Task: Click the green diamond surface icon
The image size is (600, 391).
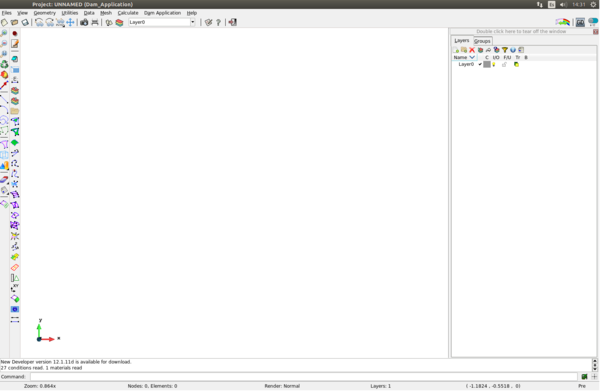Action: (x=15, y=143)
